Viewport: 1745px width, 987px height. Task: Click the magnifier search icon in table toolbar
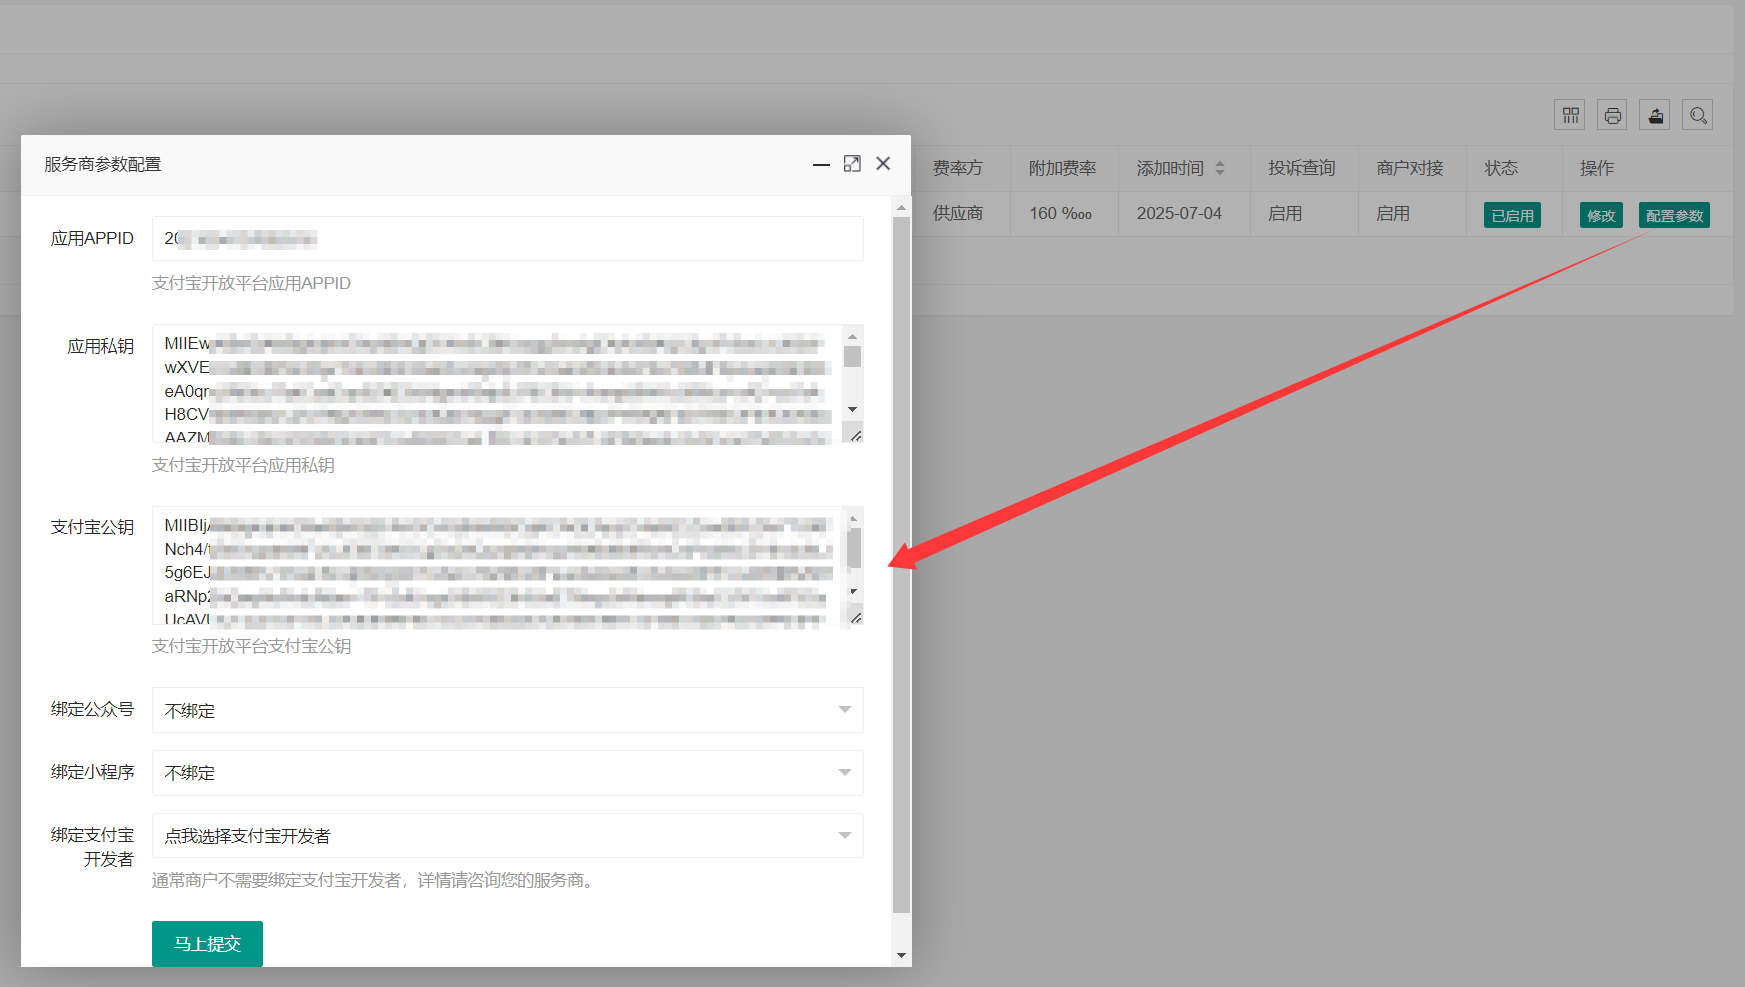1697,115
